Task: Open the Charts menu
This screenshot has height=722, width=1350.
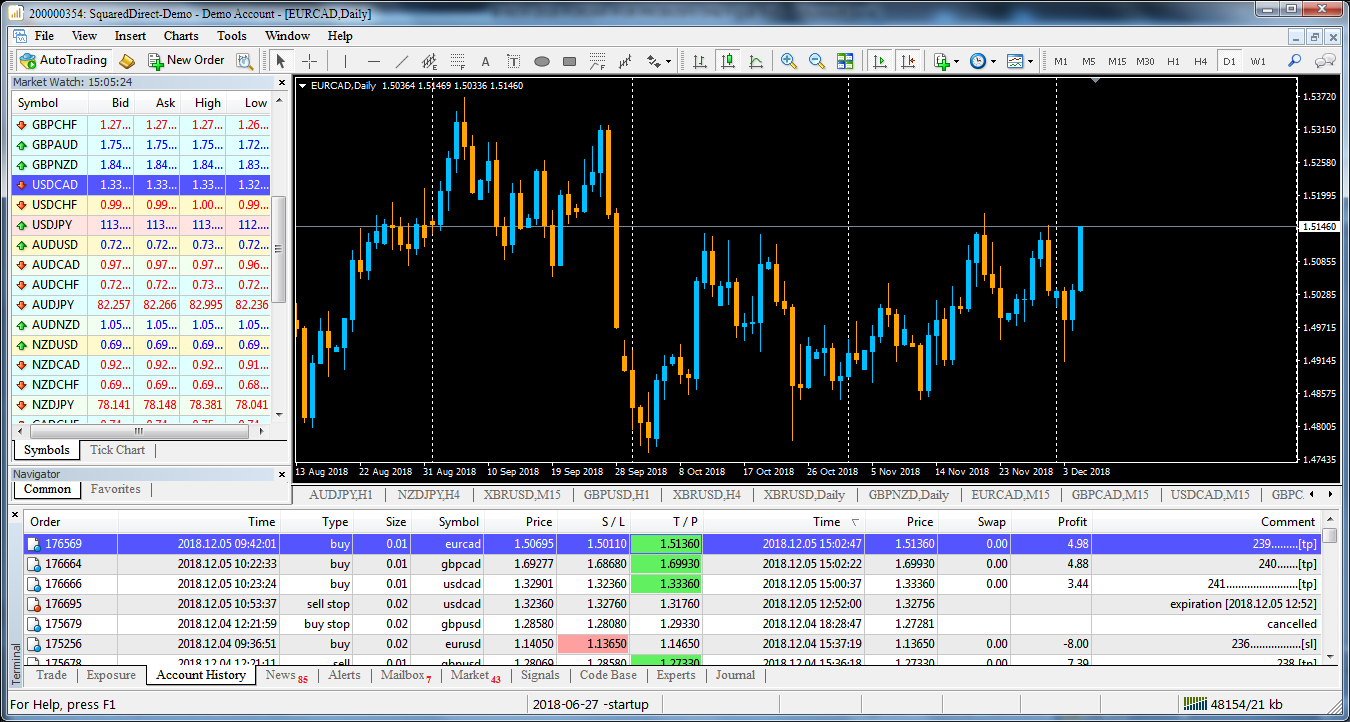Action: pyautogui.click(x=181, y=36)
